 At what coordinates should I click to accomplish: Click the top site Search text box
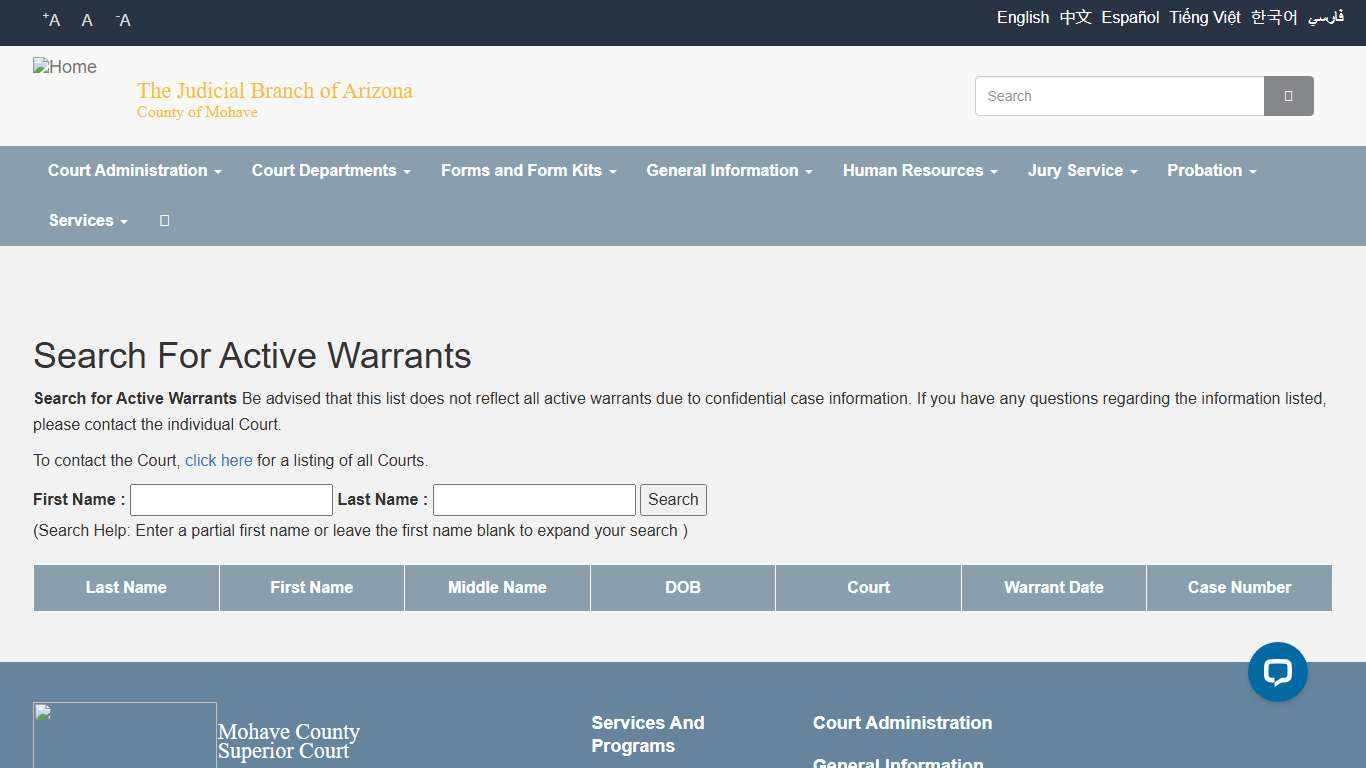[x=1119, y=96]
